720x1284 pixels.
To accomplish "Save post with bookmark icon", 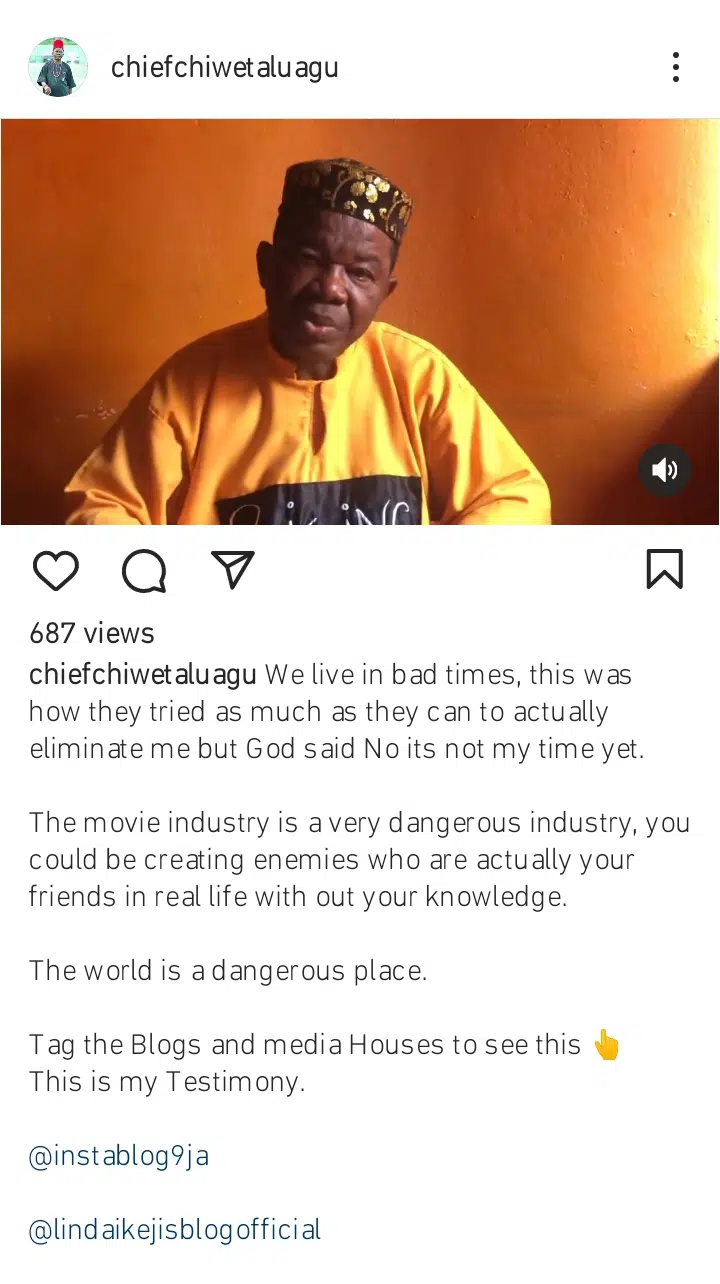I will click(664, 569).
